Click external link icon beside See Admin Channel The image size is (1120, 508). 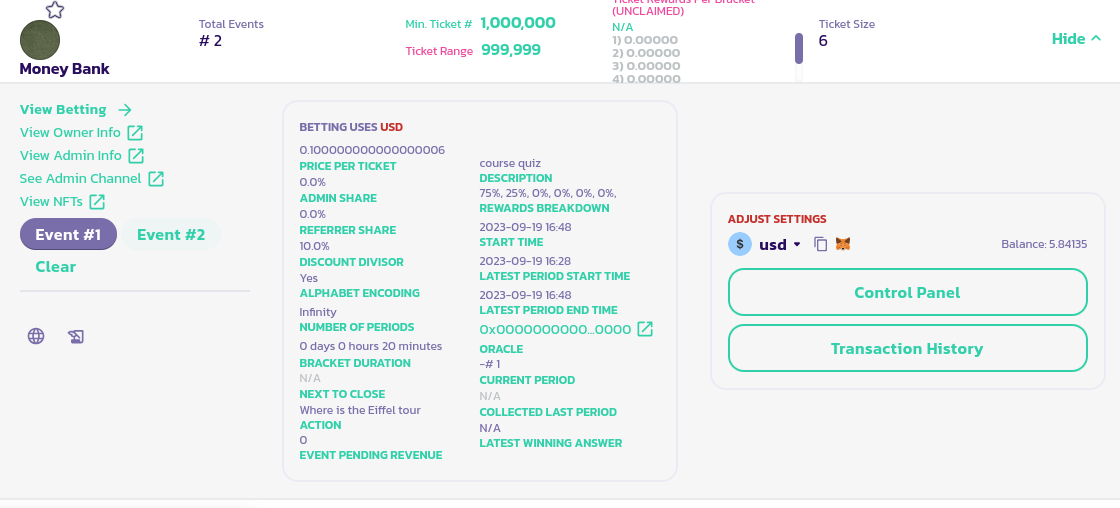pos(156,179)
